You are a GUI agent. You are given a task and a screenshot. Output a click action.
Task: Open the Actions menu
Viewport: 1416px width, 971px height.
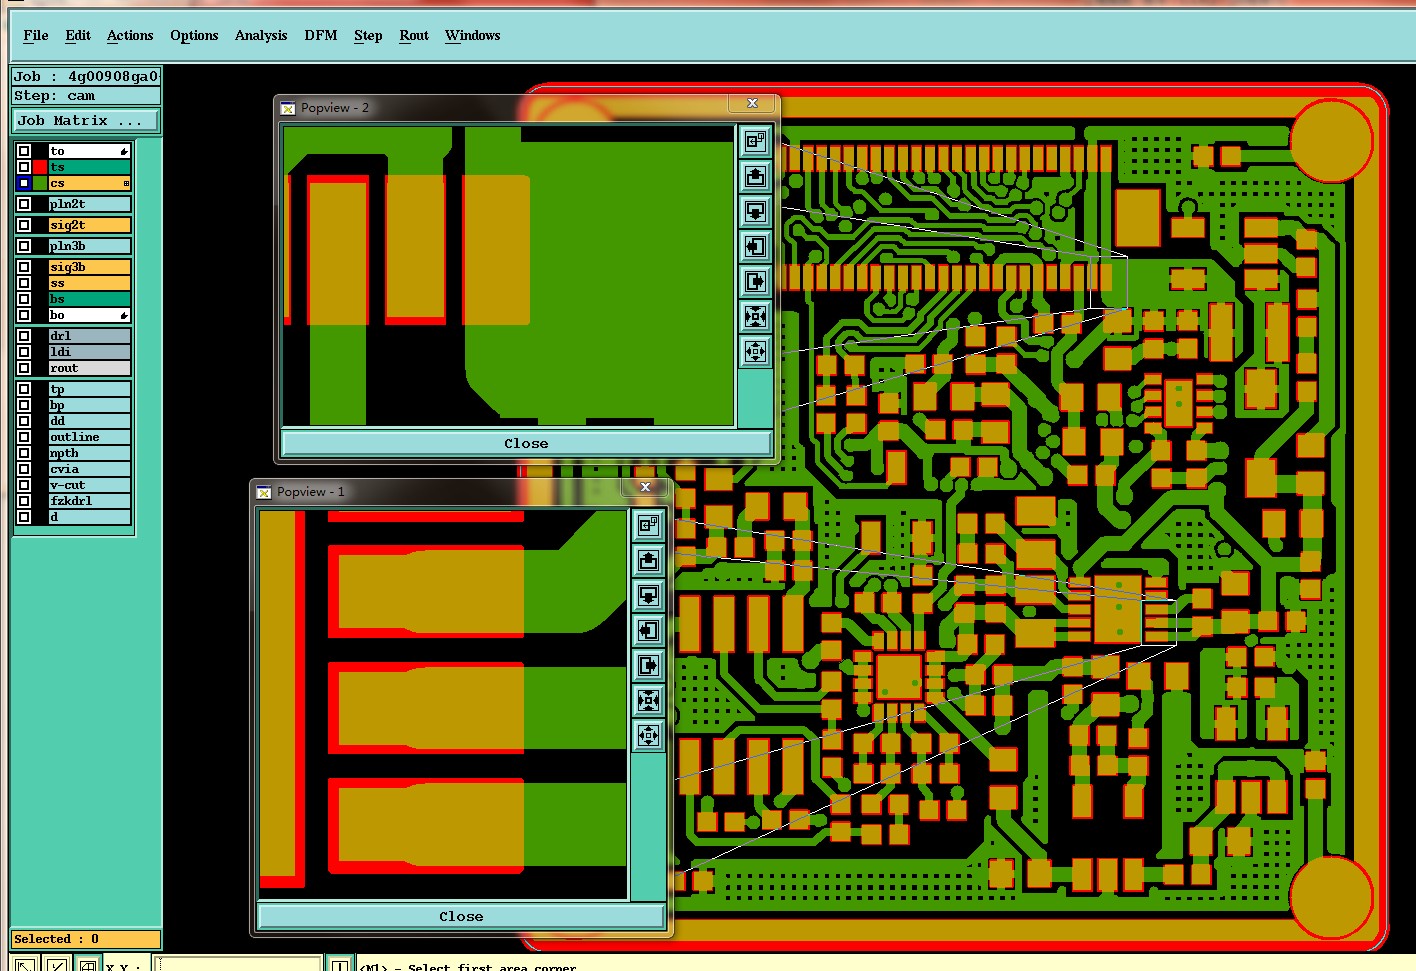130,35
